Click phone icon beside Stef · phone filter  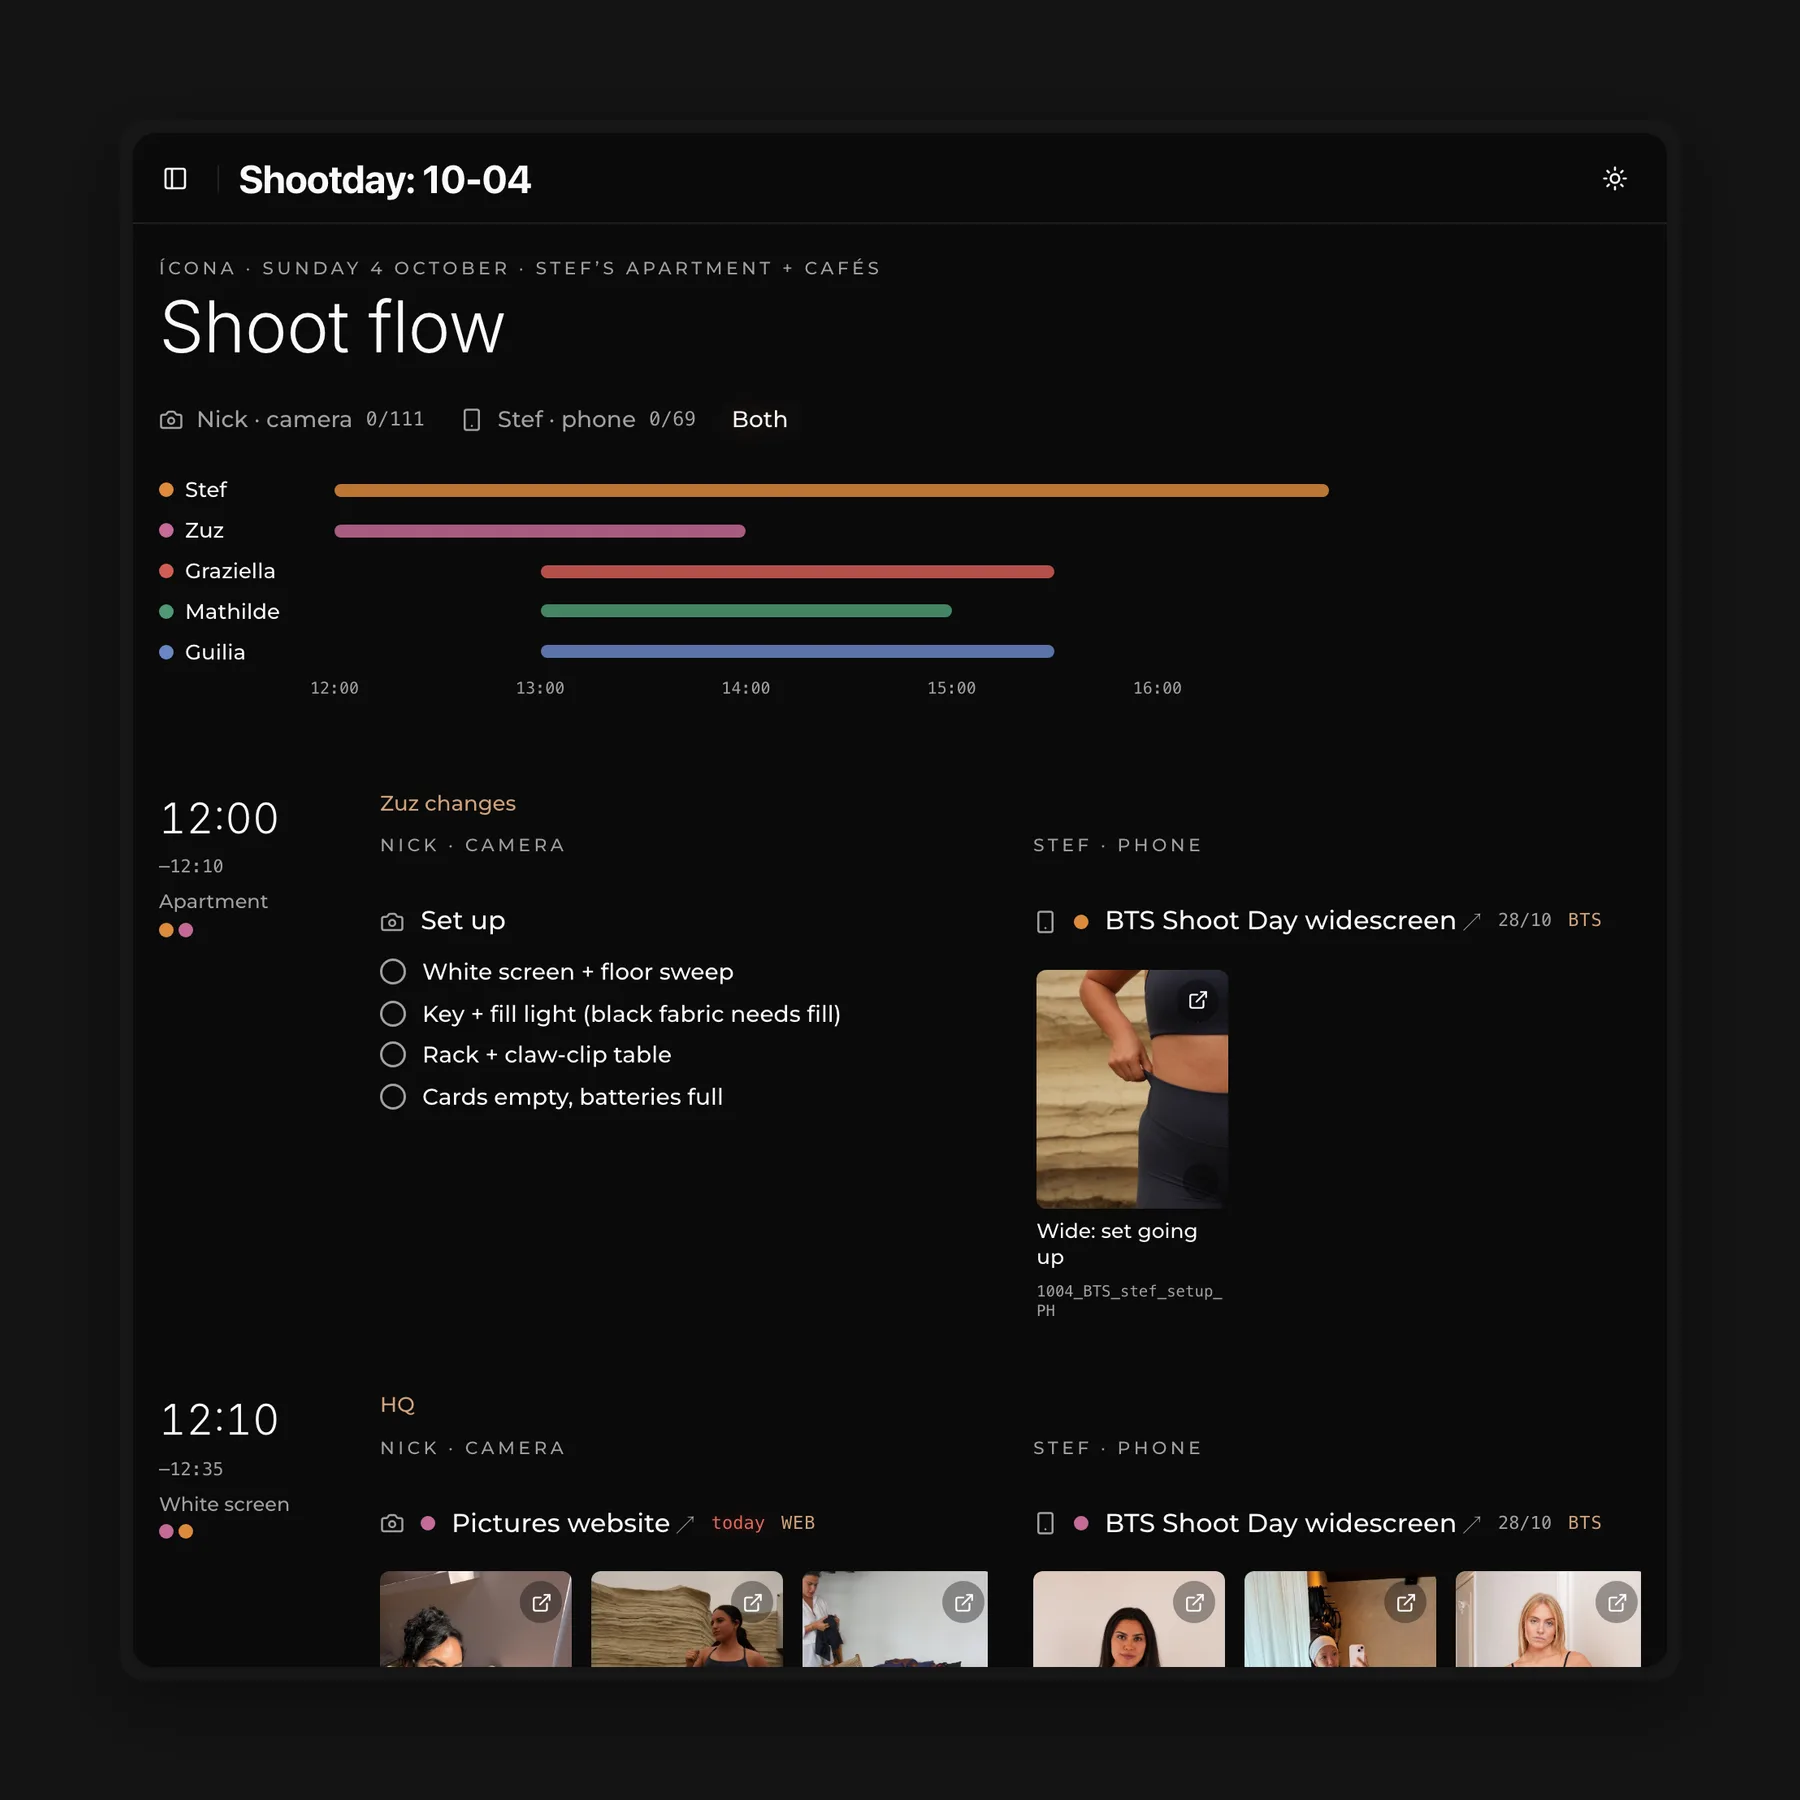pyautogui.click(x=472, y=420)
